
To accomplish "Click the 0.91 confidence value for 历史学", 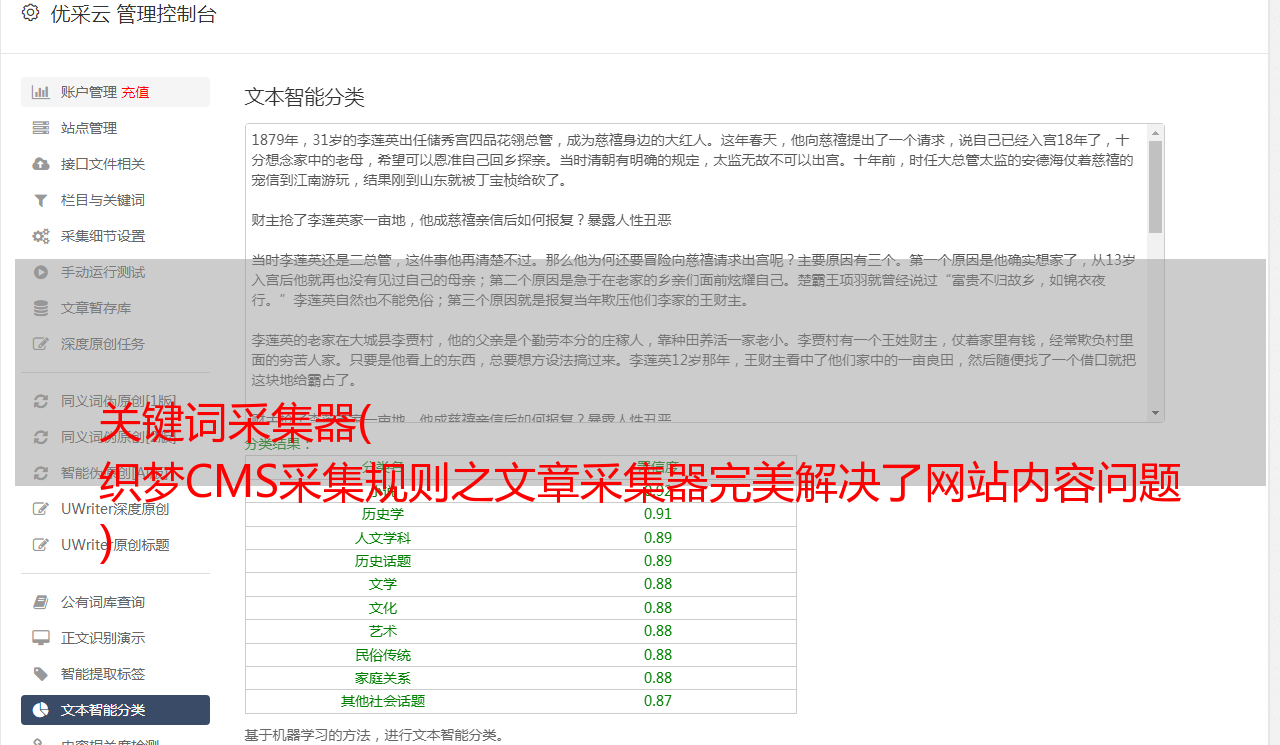I will click(x=658, y=514).
